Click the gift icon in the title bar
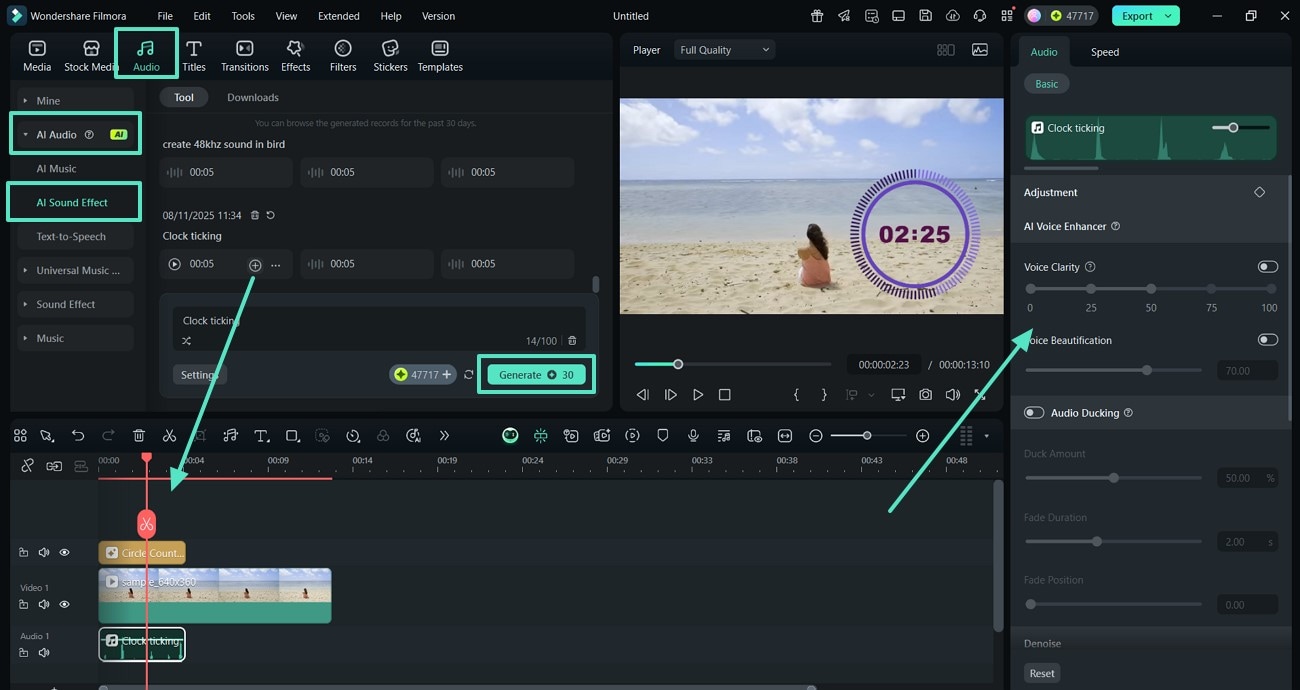The height and width of the screenshot is (690, 1300). click(x=817, y=16)
